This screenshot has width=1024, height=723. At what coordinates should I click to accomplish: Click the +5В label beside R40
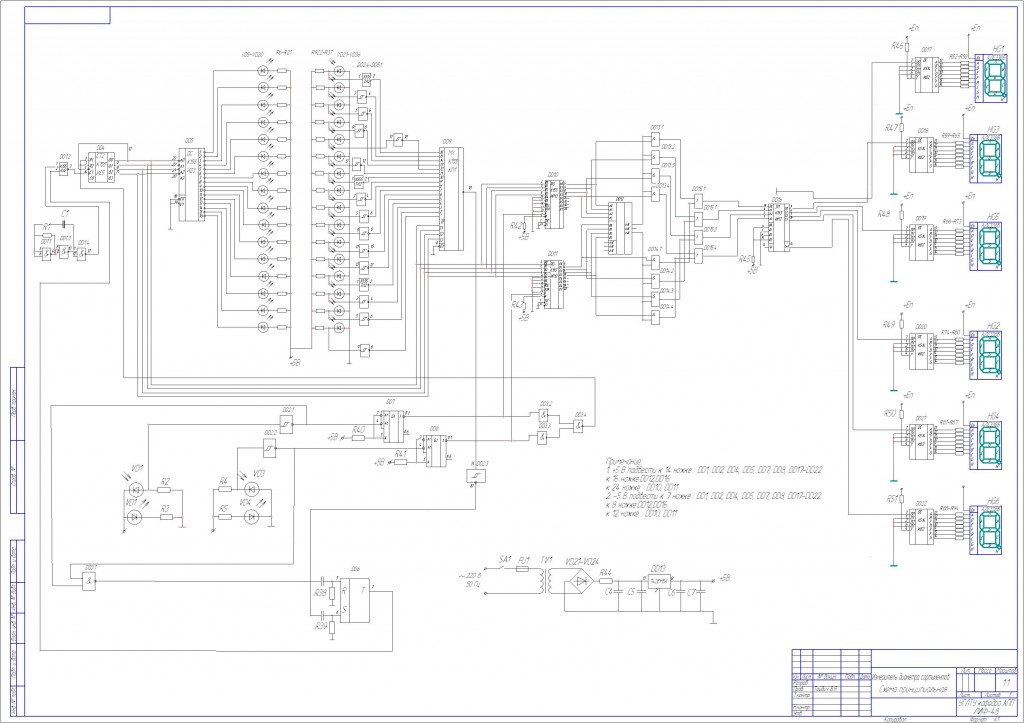[x=332, y=438]
